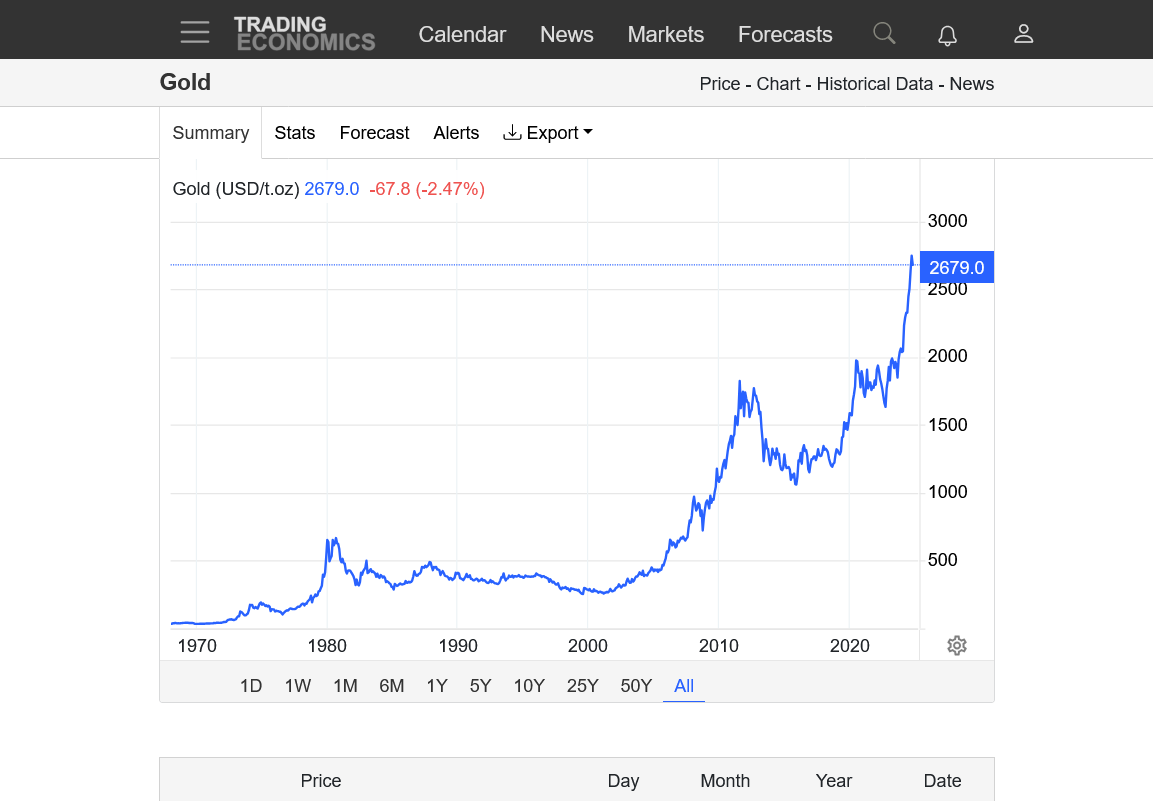Open the search magnifier icon
This screenshot has height=801, width=1153.
(x=884, y=33)
